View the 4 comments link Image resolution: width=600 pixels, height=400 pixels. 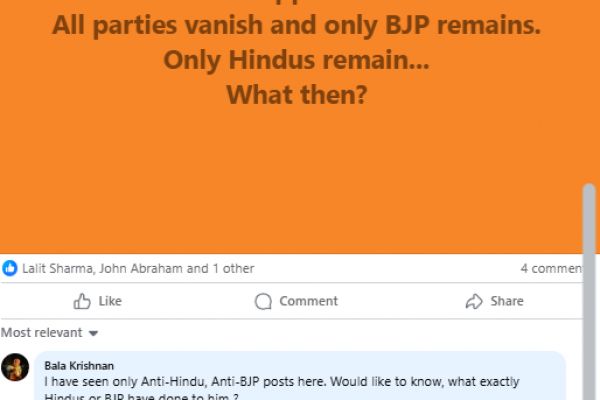click(x=551, y=268)
